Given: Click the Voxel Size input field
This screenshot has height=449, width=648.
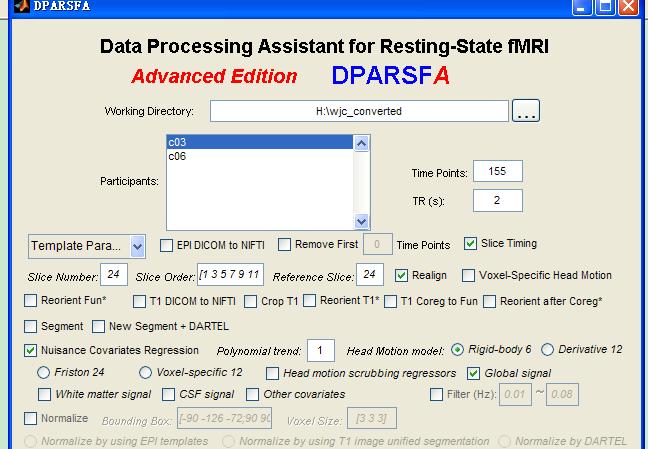Looking at the screenshot, I should point(372,418).
